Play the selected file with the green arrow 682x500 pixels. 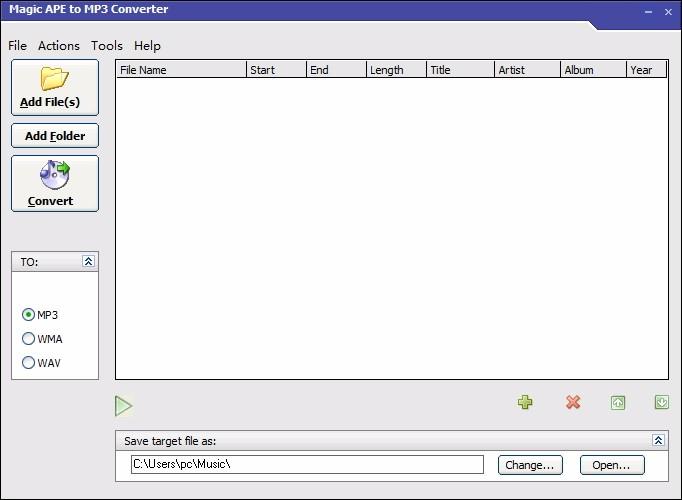click(x=124, y=406)
